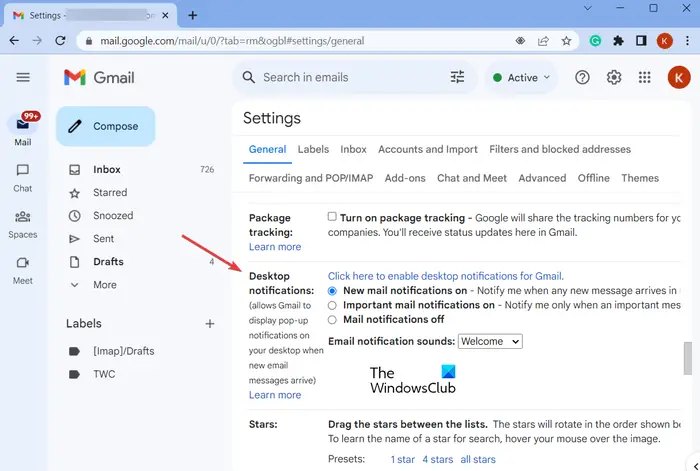700x471 pixels.
Task: Show search options filter icon
Action: tap(457, 77)
